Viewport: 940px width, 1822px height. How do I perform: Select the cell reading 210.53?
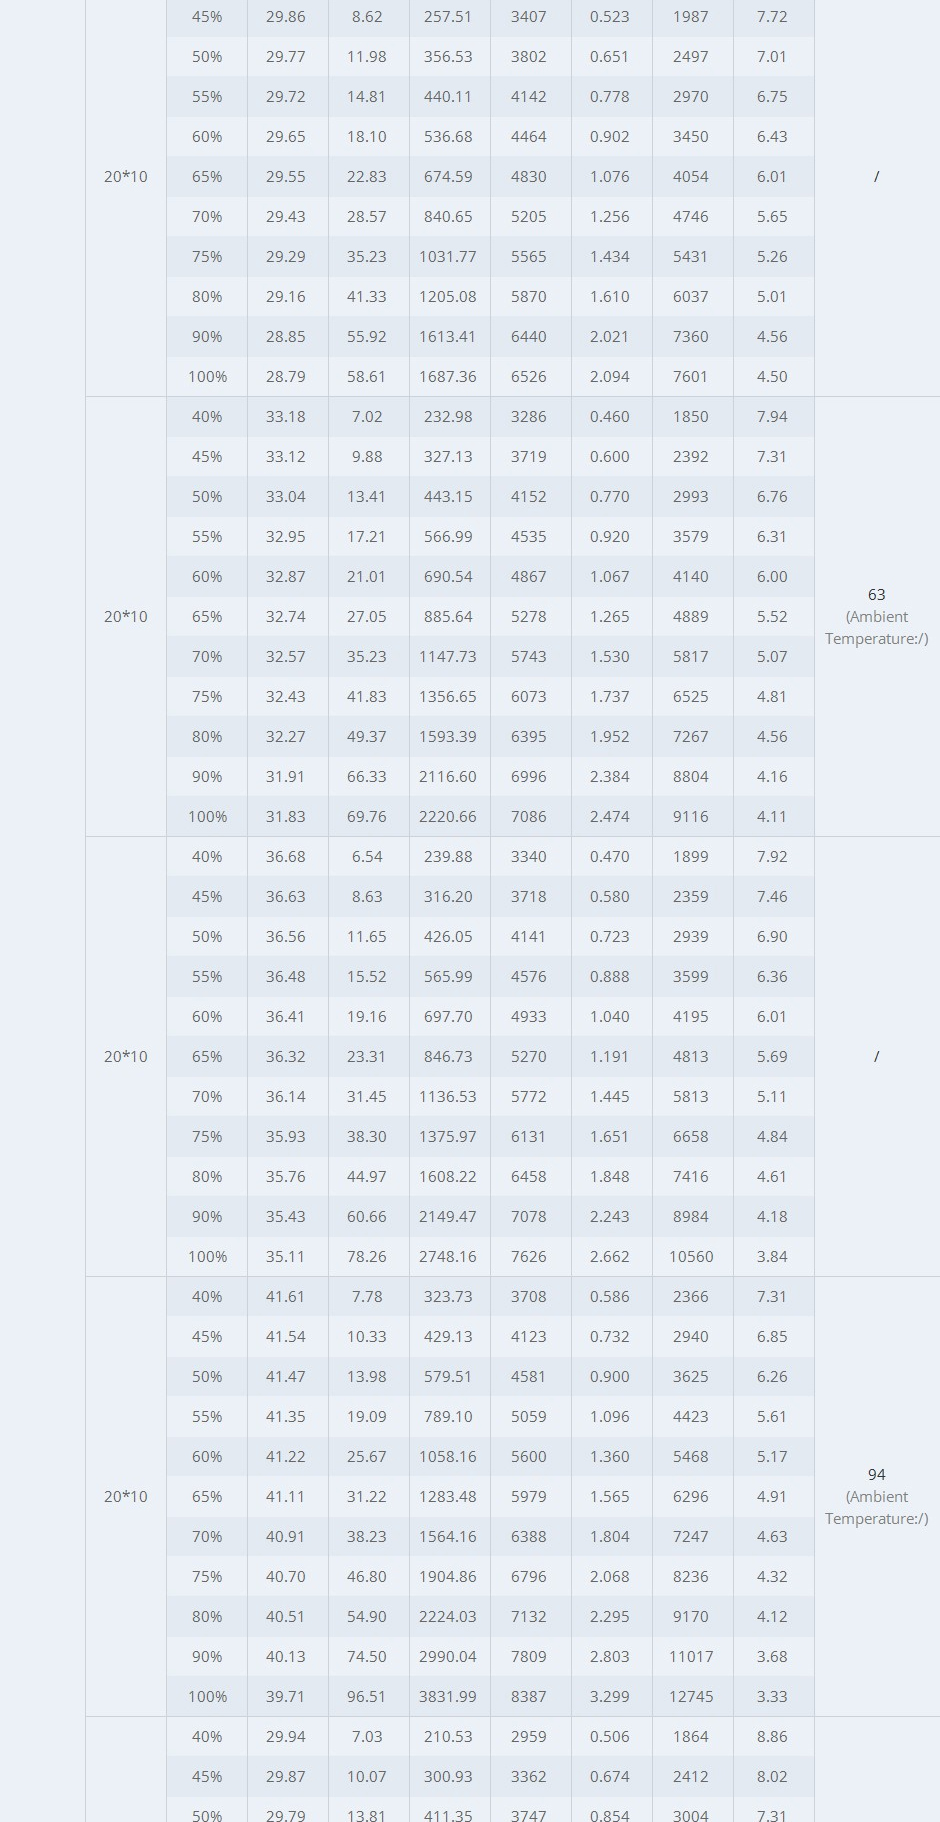448,1736
